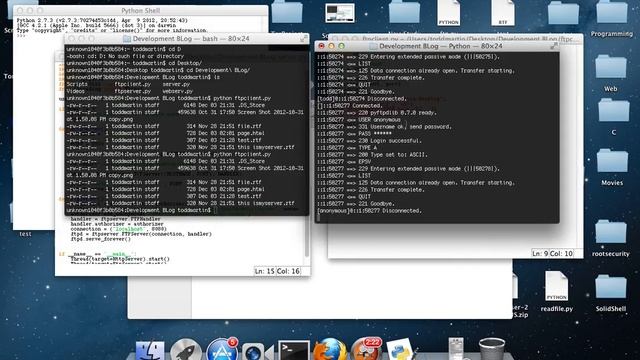Click the '230 Login successful.' log line
The image size is (640, 360).
point(369,141)
